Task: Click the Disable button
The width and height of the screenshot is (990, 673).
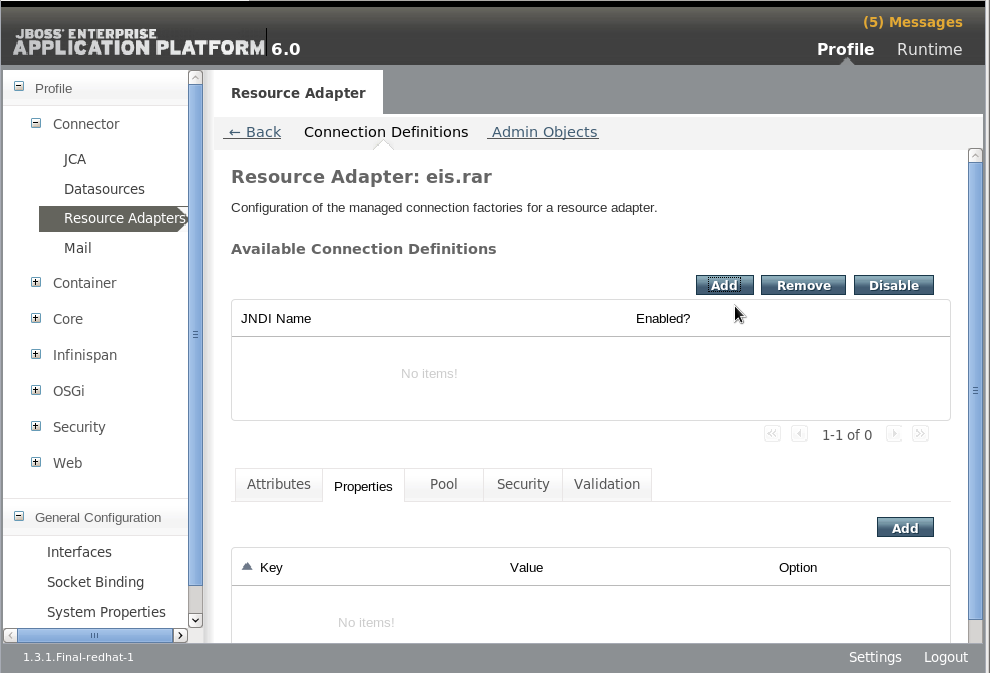Action: [x=892, y=284]
